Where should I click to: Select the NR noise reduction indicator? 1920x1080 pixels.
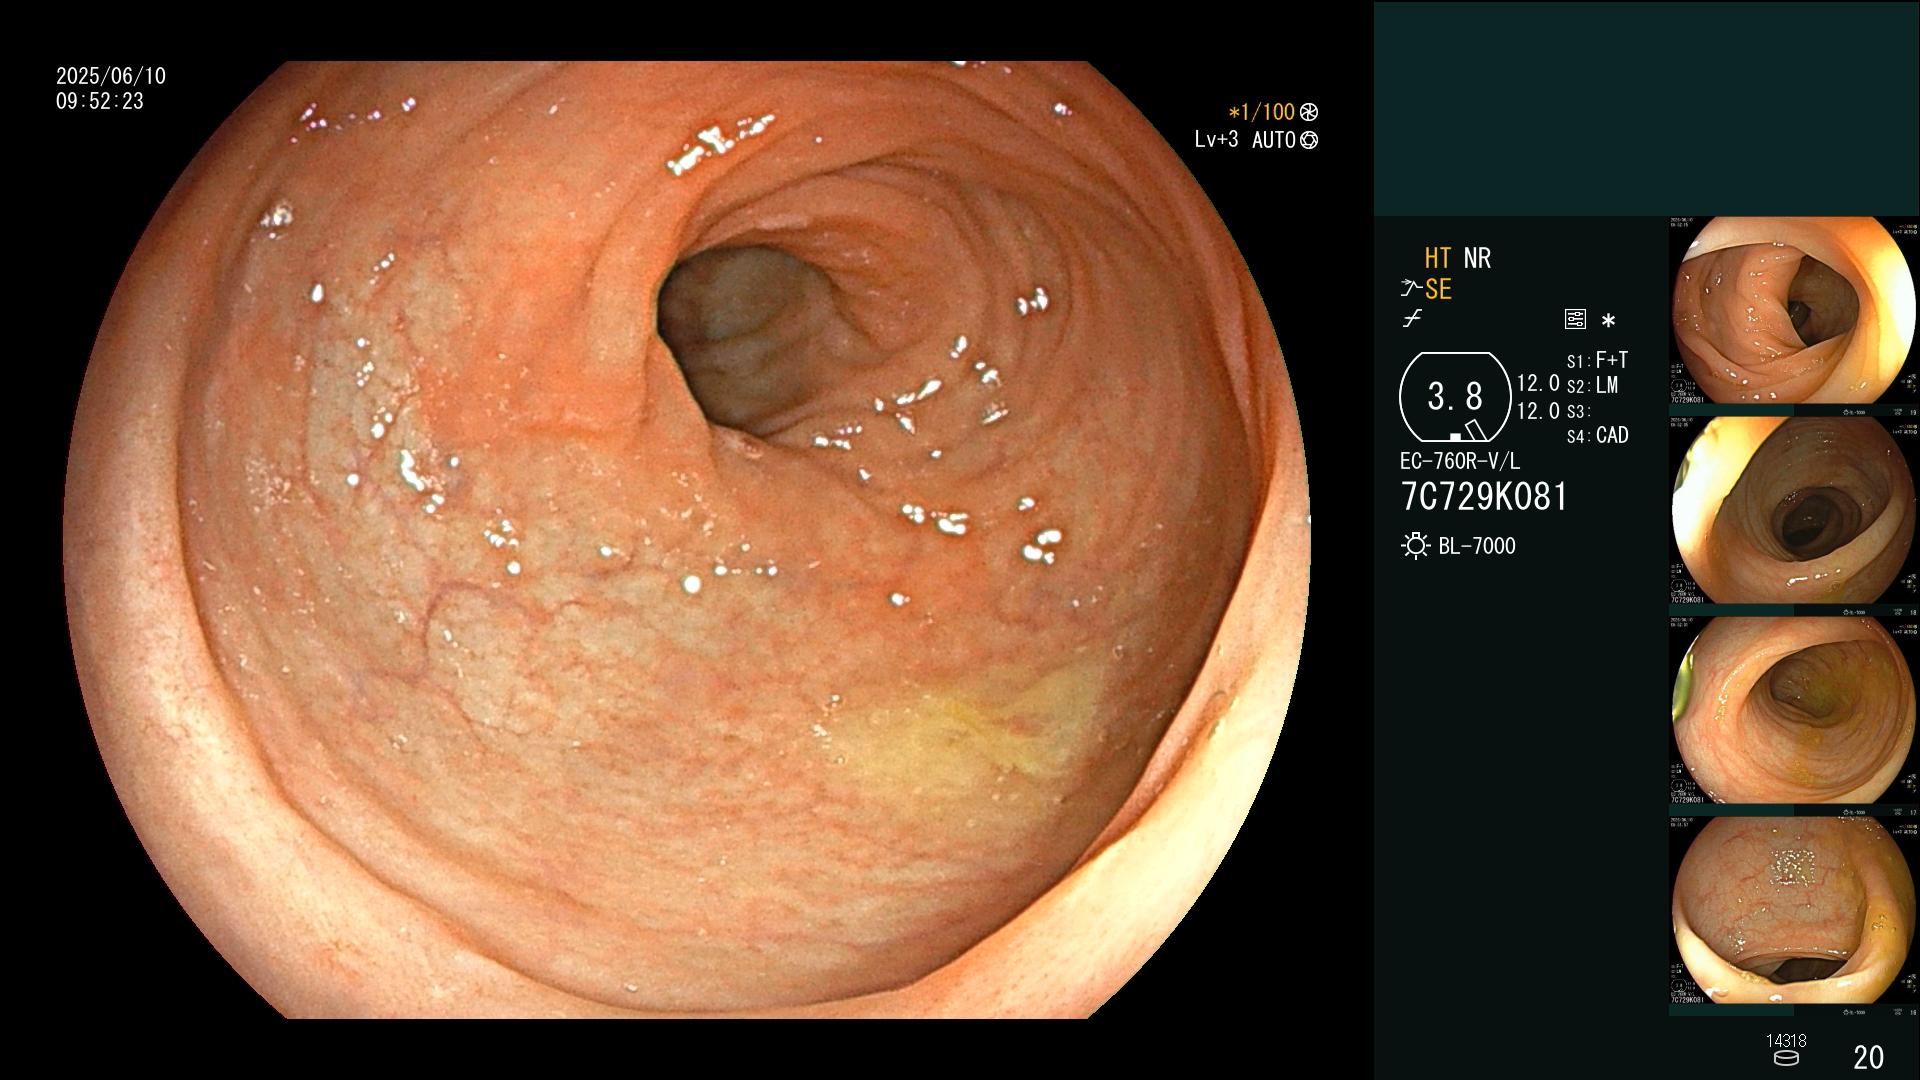click(x=1477, y=258)
